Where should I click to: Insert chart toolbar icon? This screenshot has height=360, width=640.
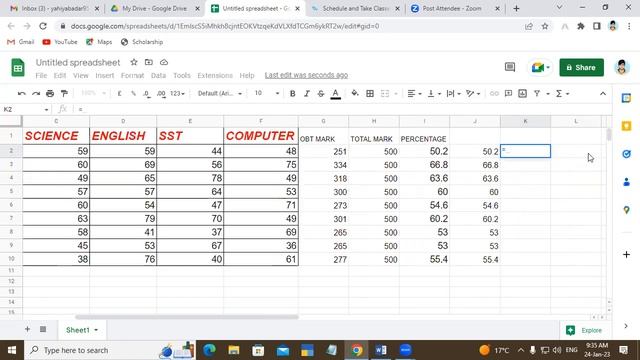click(522, 93)
